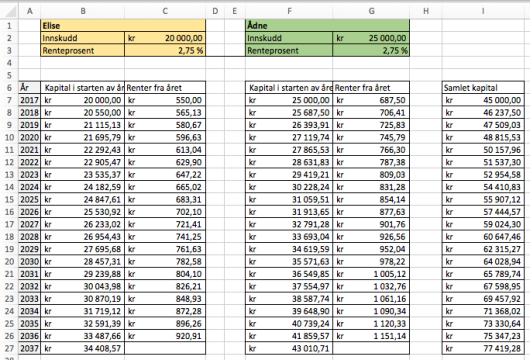Select Ådne's Innskudd value 25 000,00
The width and height of the screenshot is (530, 360).
click(x=371, y=38)
